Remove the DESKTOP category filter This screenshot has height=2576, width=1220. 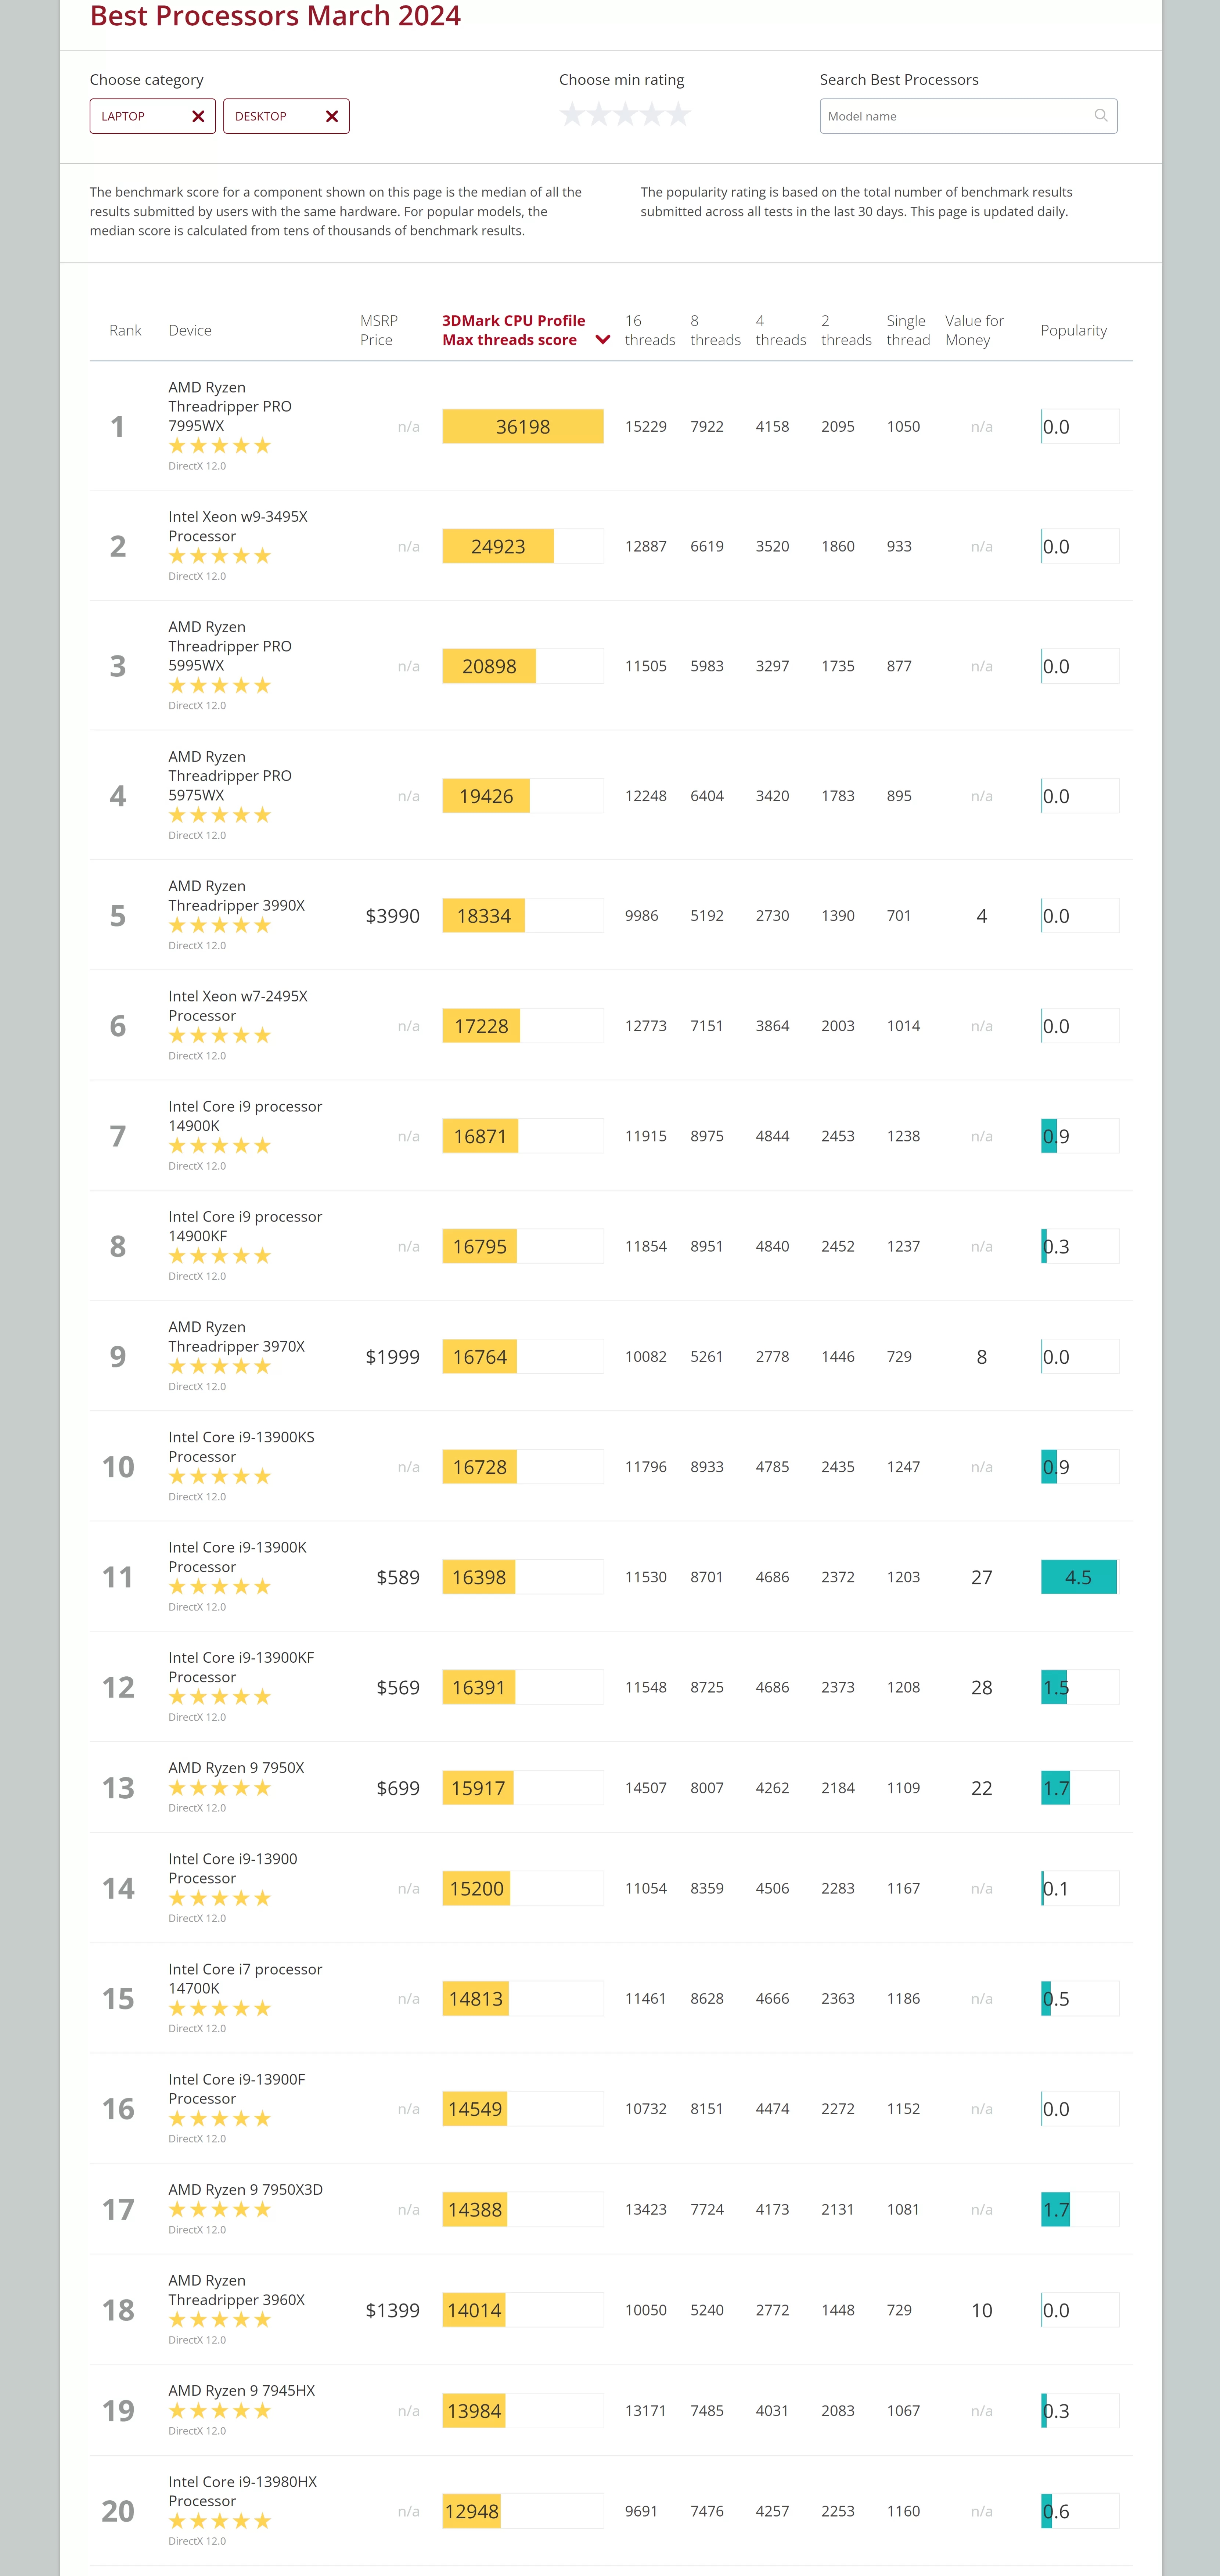[x=332, y=116]
